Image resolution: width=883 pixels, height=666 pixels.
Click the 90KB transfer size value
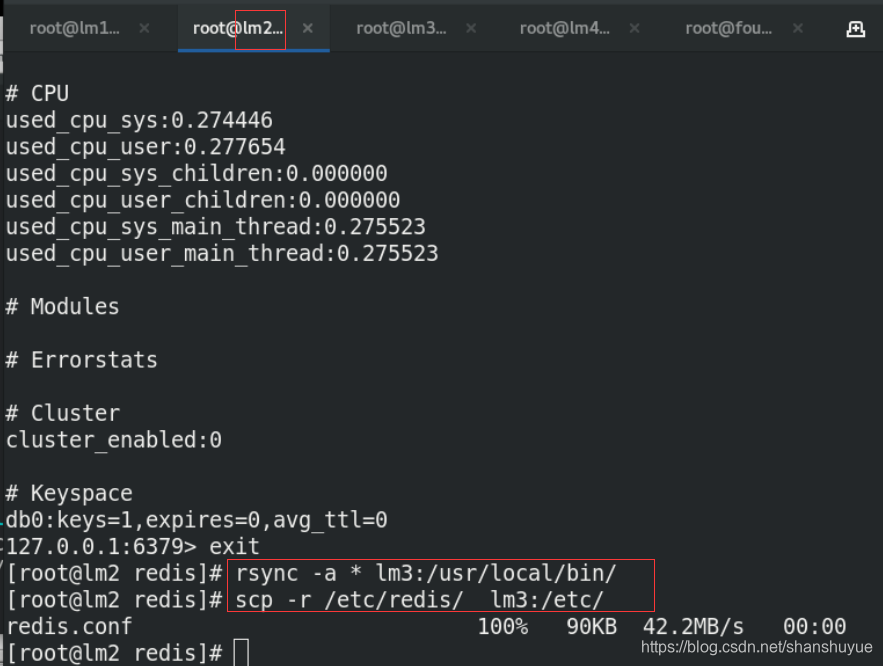pyautogui.click(x=592, y=626)
